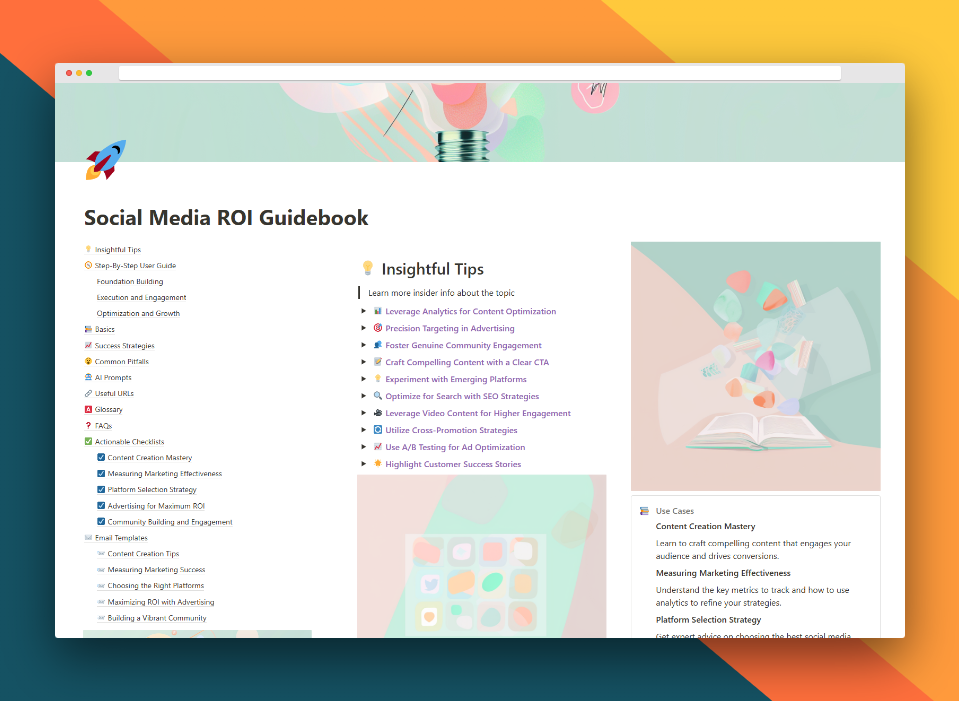
Task: Expand the Precision Targeting in Advertising toggle
Action: coord(364,328)
